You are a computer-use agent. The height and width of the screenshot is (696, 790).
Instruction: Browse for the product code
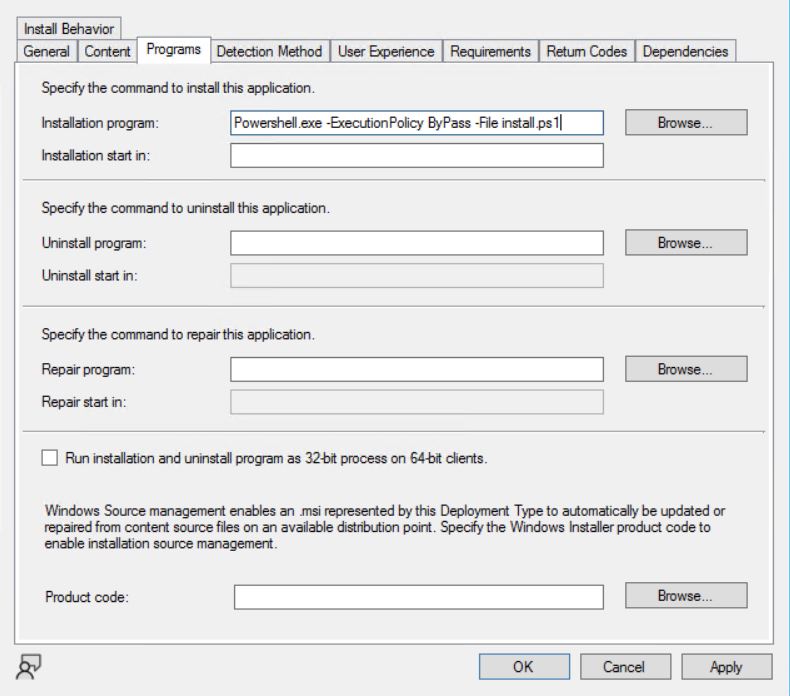click(x=685, y=596)
